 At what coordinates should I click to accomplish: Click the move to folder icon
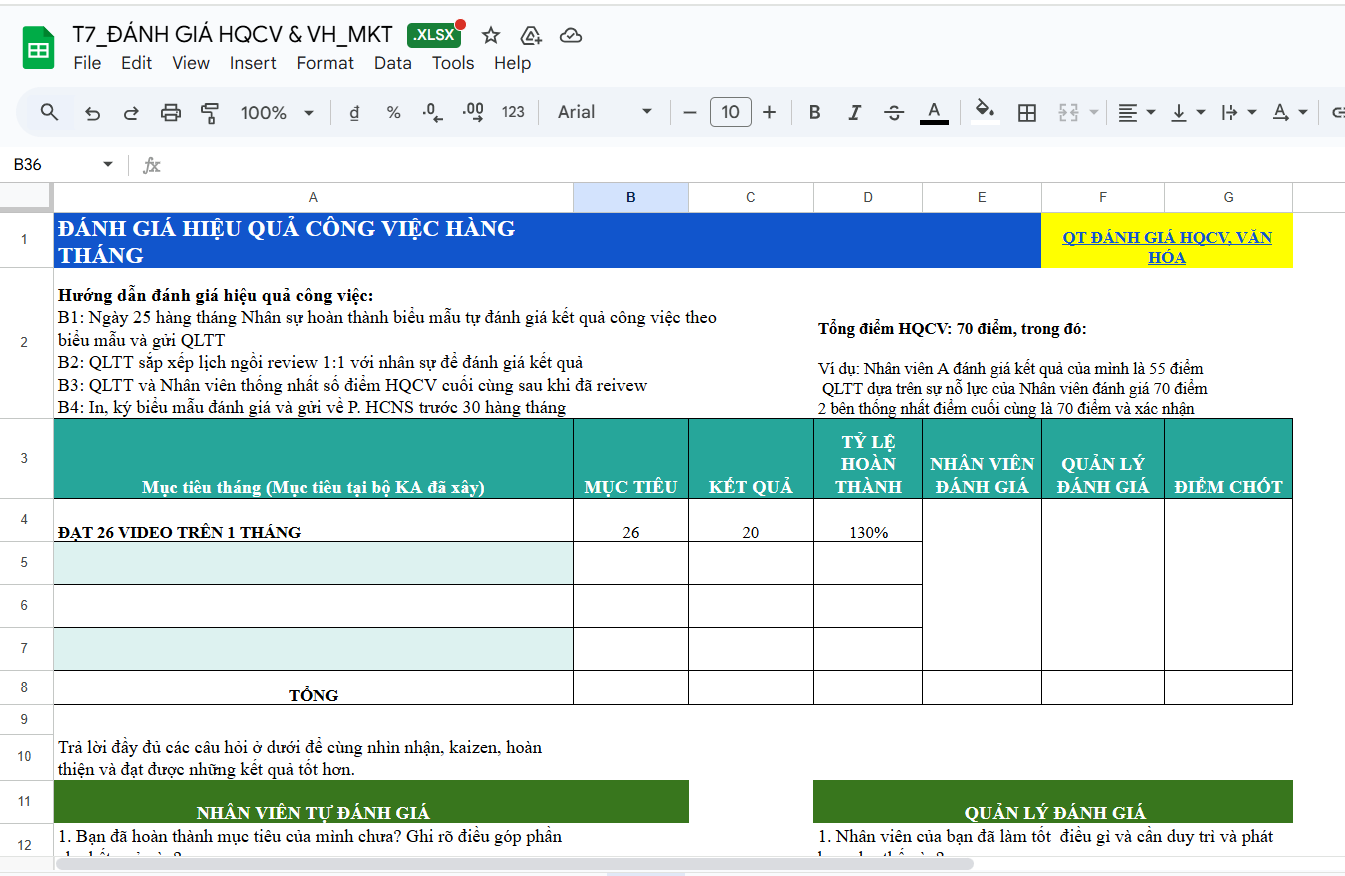pos(531,36)
